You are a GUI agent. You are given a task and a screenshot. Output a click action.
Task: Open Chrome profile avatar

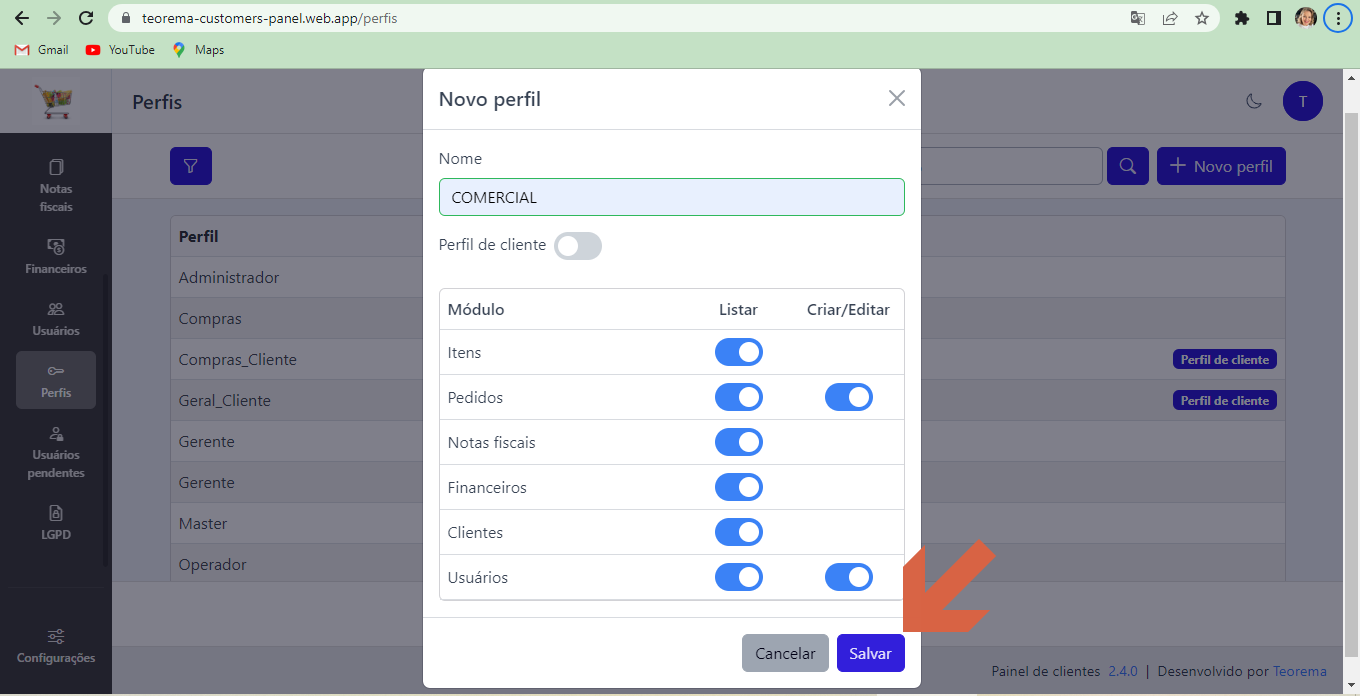[1306, 18]
